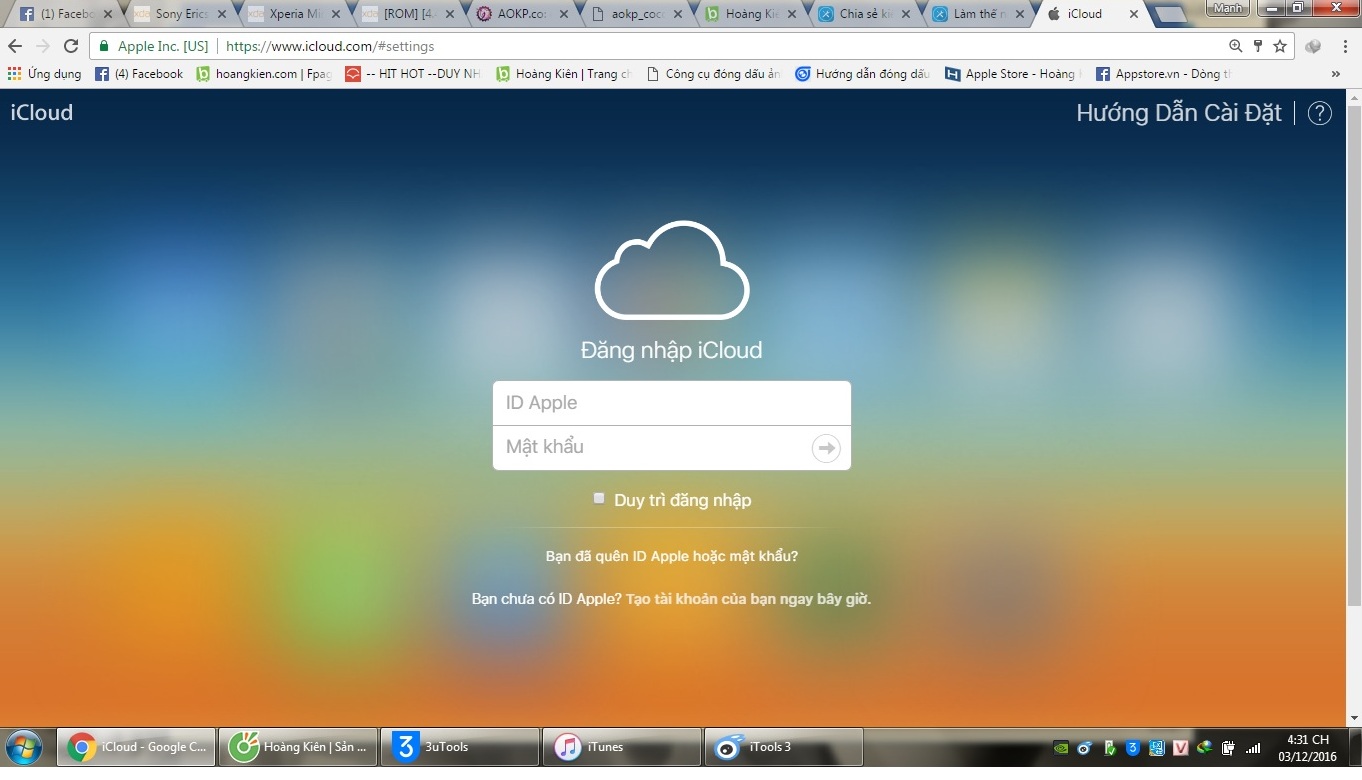The image size is (1362, 780).
Task: Click the network signal icon in tray
Action: 1251,747
